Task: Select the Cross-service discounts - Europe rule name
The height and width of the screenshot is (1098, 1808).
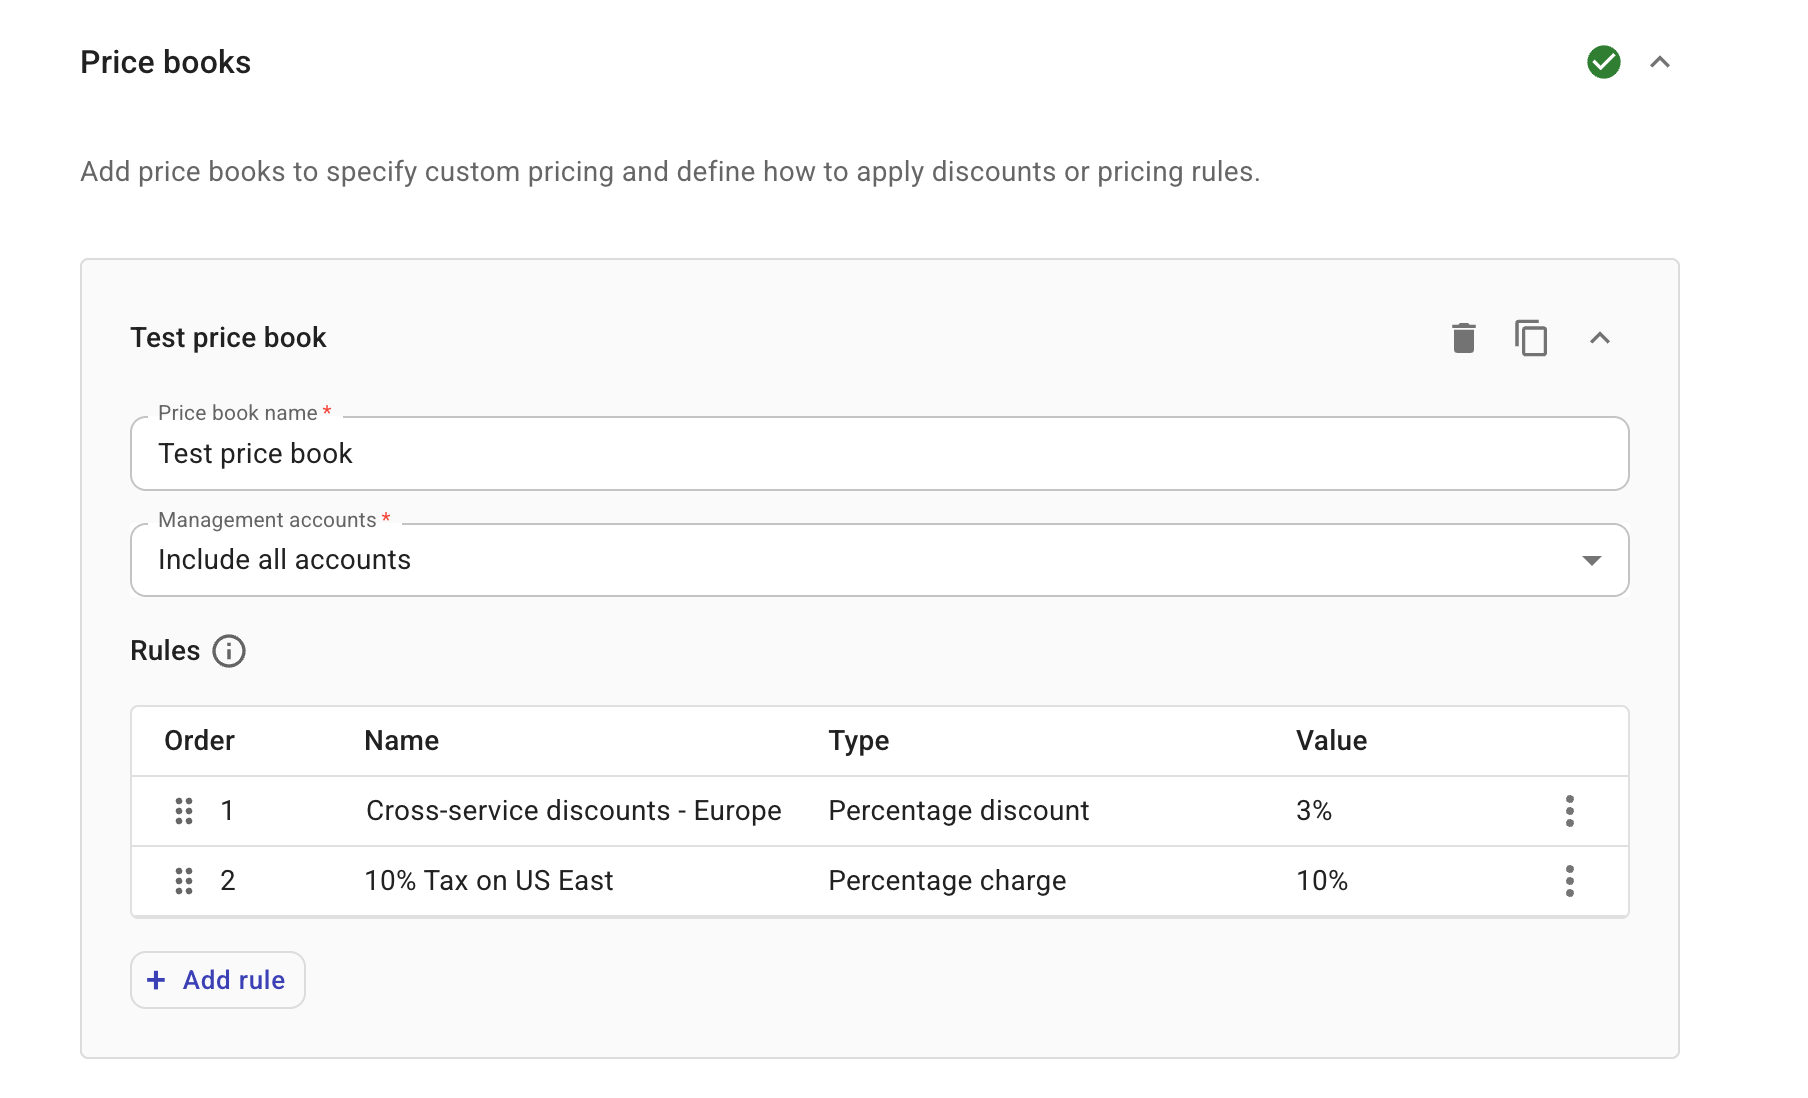Action: pyautogui.click(x=573, y=811)
